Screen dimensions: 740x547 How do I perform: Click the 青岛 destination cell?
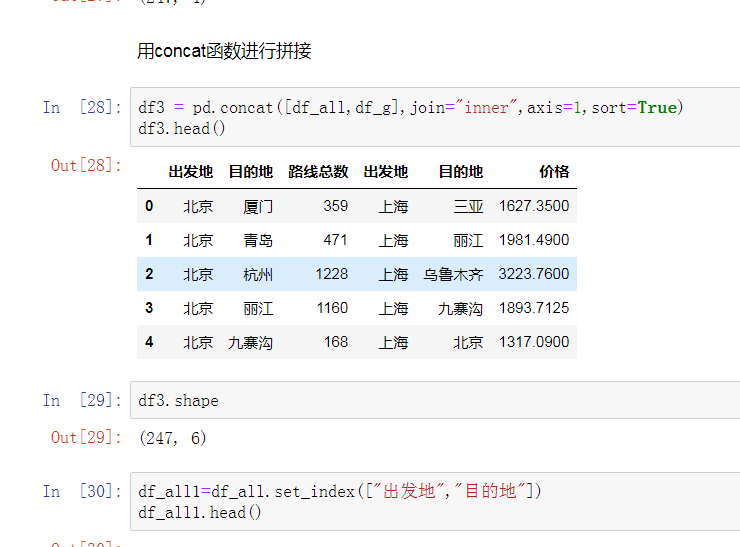coord(258,240)
